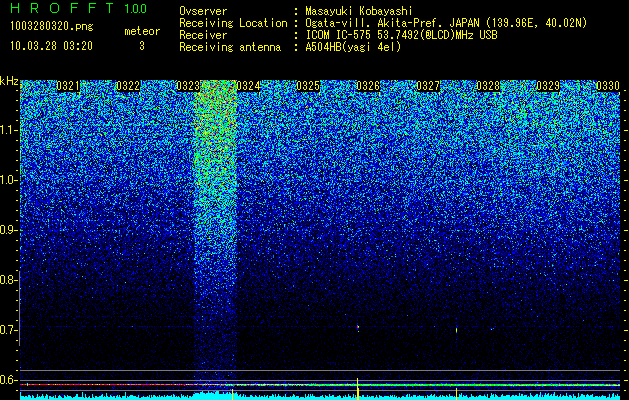629x400 pixels.
Task: Click the Ogata-vill. Akita-Pref. JAPAN location text
Action: (x=446, y=23)
